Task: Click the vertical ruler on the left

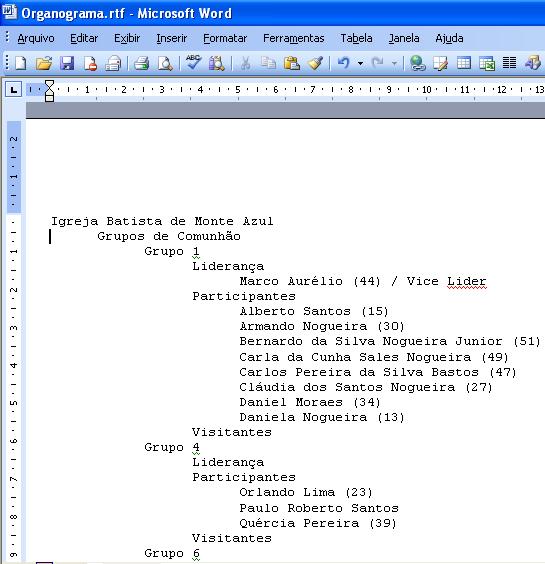Action: 14,342
